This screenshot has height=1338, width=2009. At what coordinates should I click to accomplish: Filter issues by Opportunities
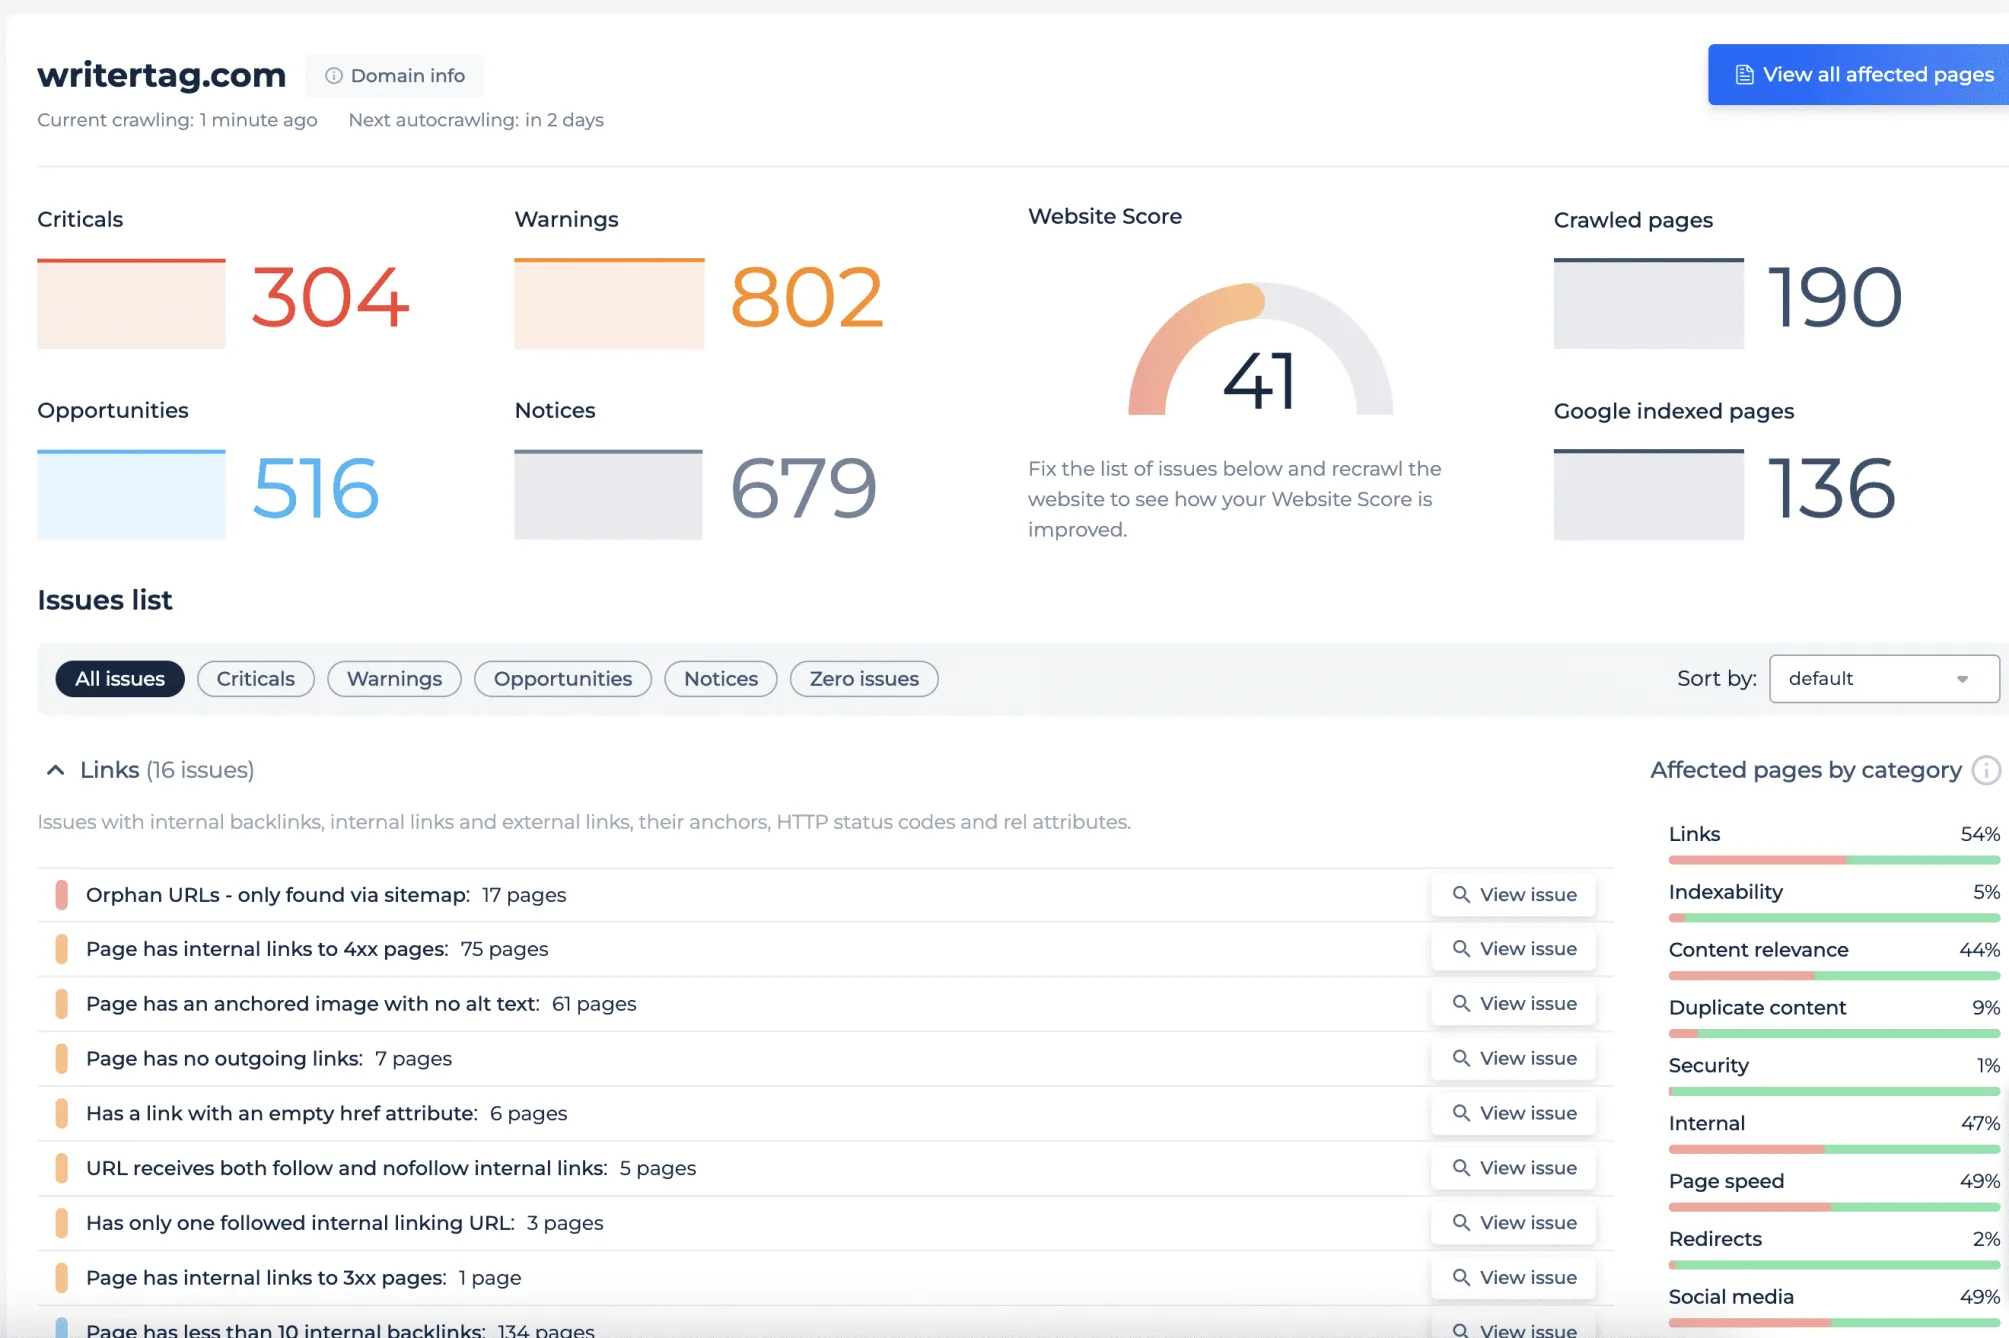pyautogui.click(x=563, y=679)
